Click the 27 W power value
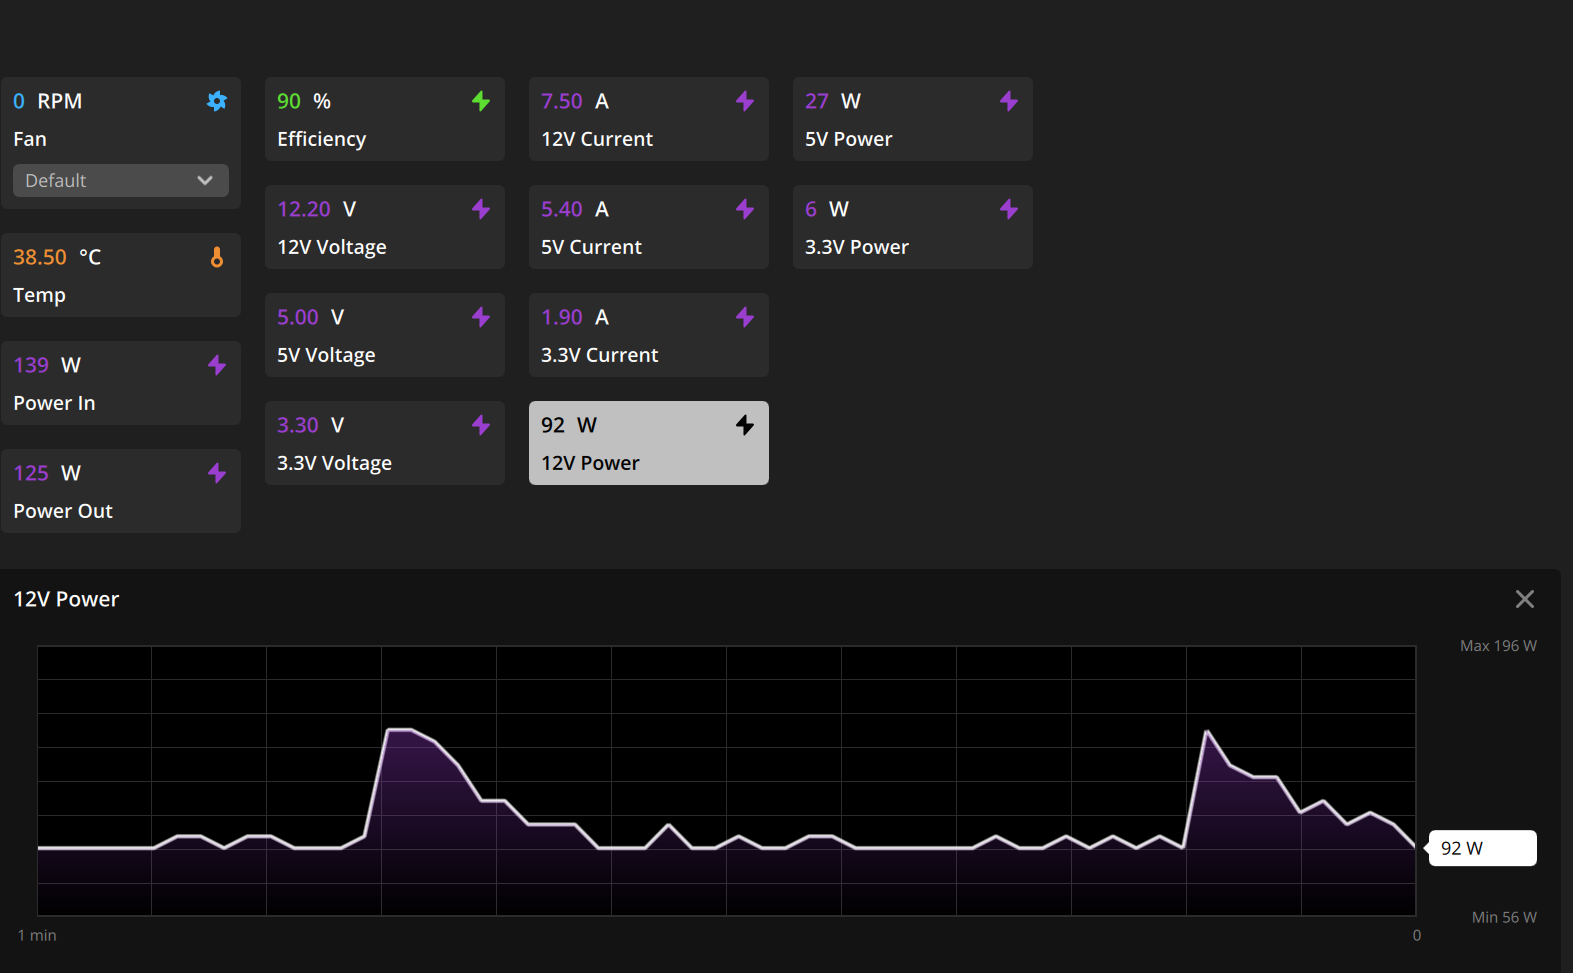Viewport: 1573px width, 973px height. tap(833, 101)
